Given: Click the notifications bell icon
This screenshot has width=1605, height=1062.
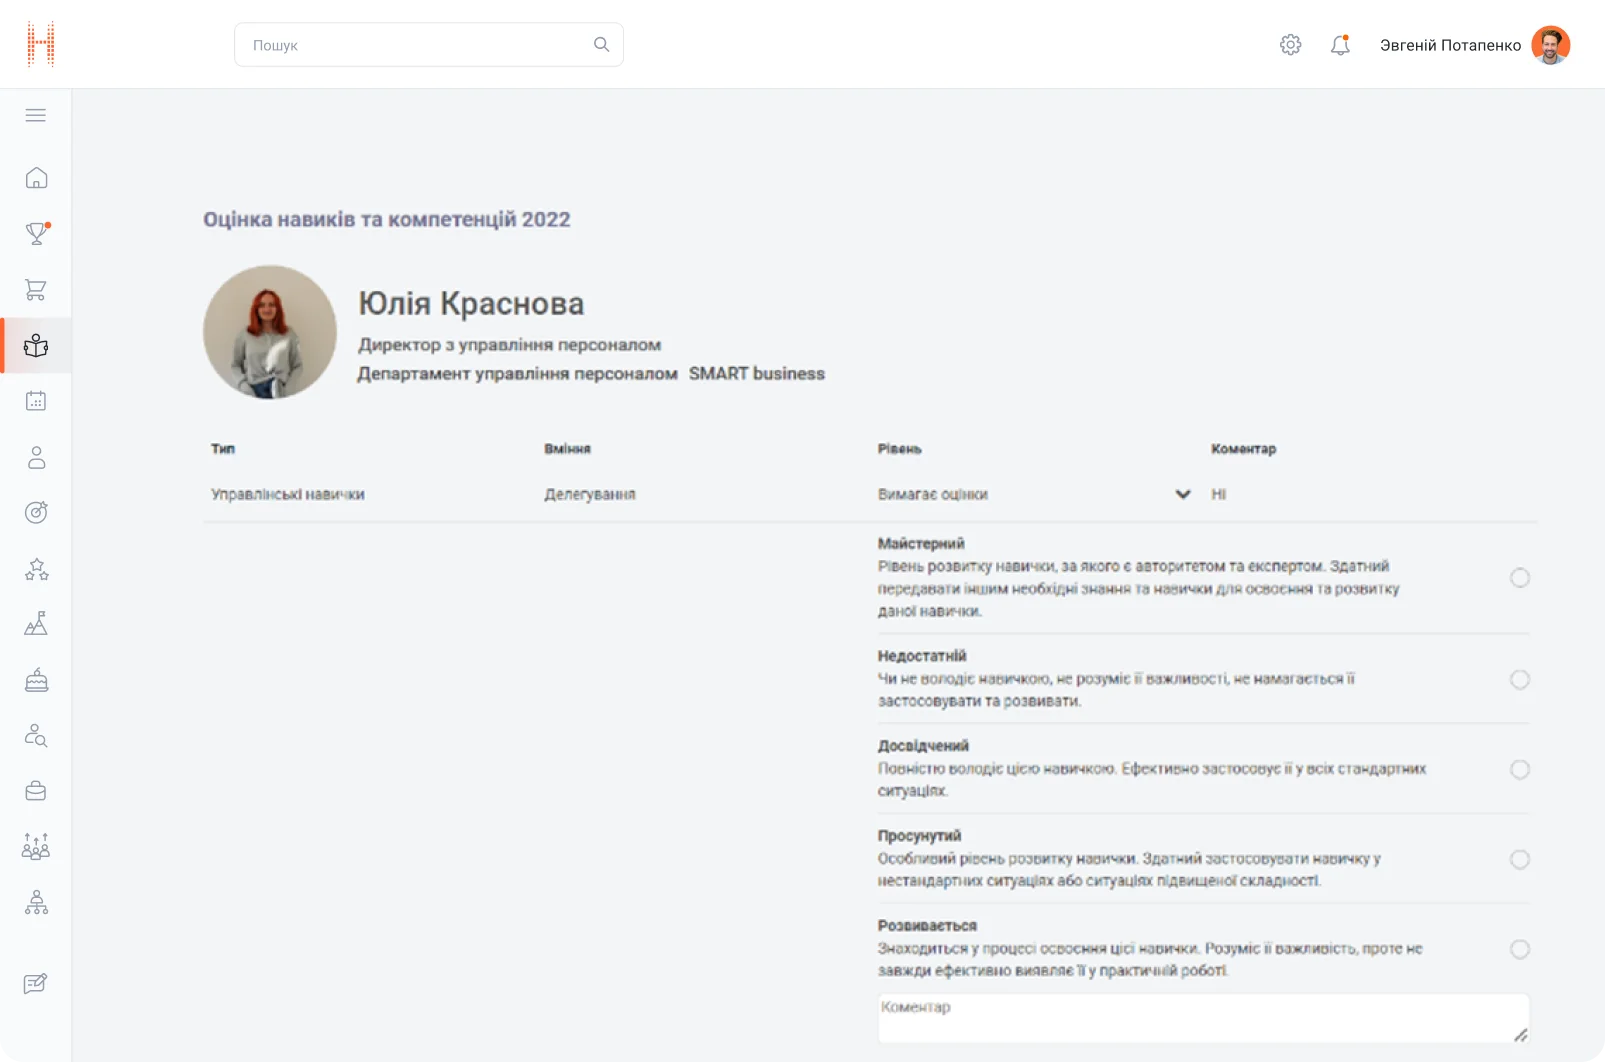Looking at the screenshot, I should pyautogui.click(x=1340, y=45).
